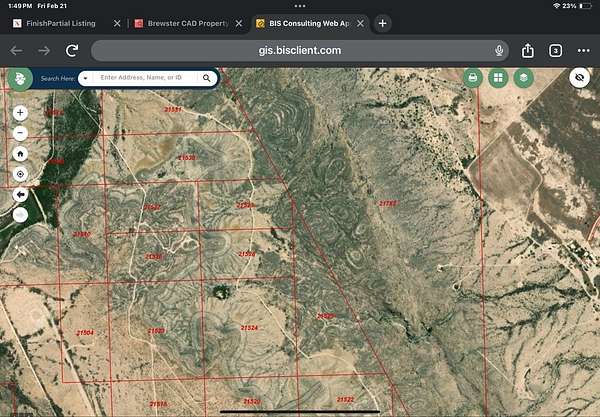Go to previous map extent
The width and height of the screenshot is (600, 417).
pyautogui.click(x=20, y=194)
